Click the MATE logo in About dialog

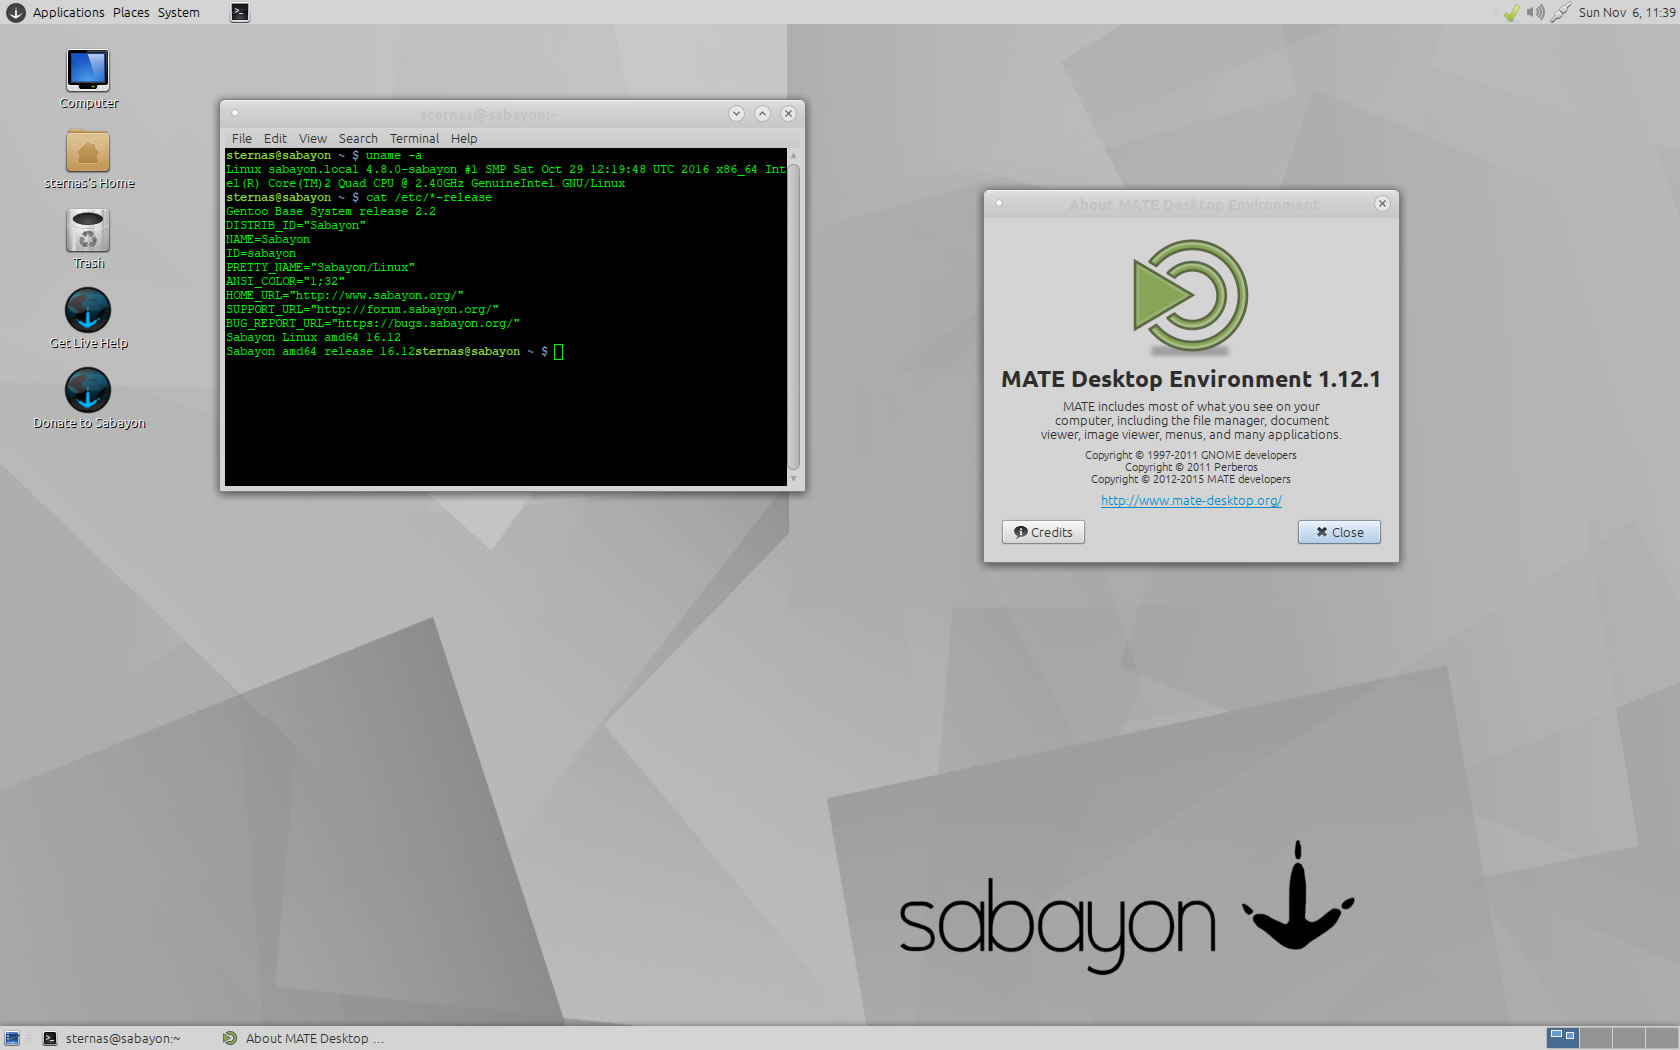1191,297
